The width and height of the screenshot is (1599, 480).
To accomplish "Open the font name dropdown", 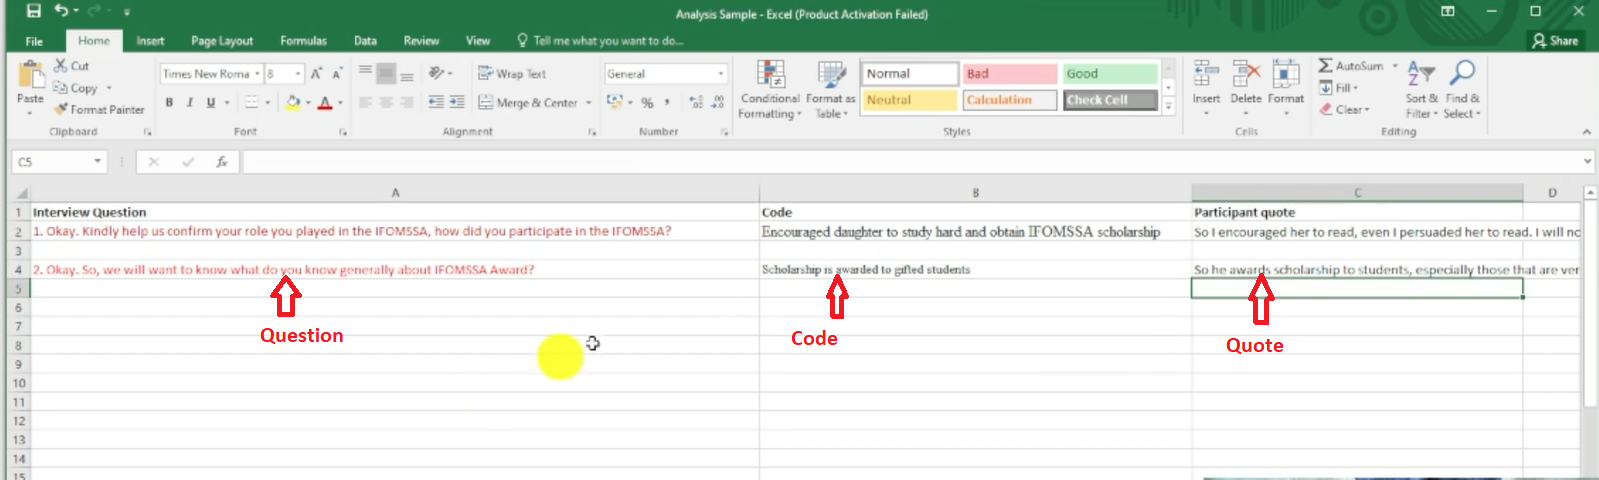I will coord(257,74).
